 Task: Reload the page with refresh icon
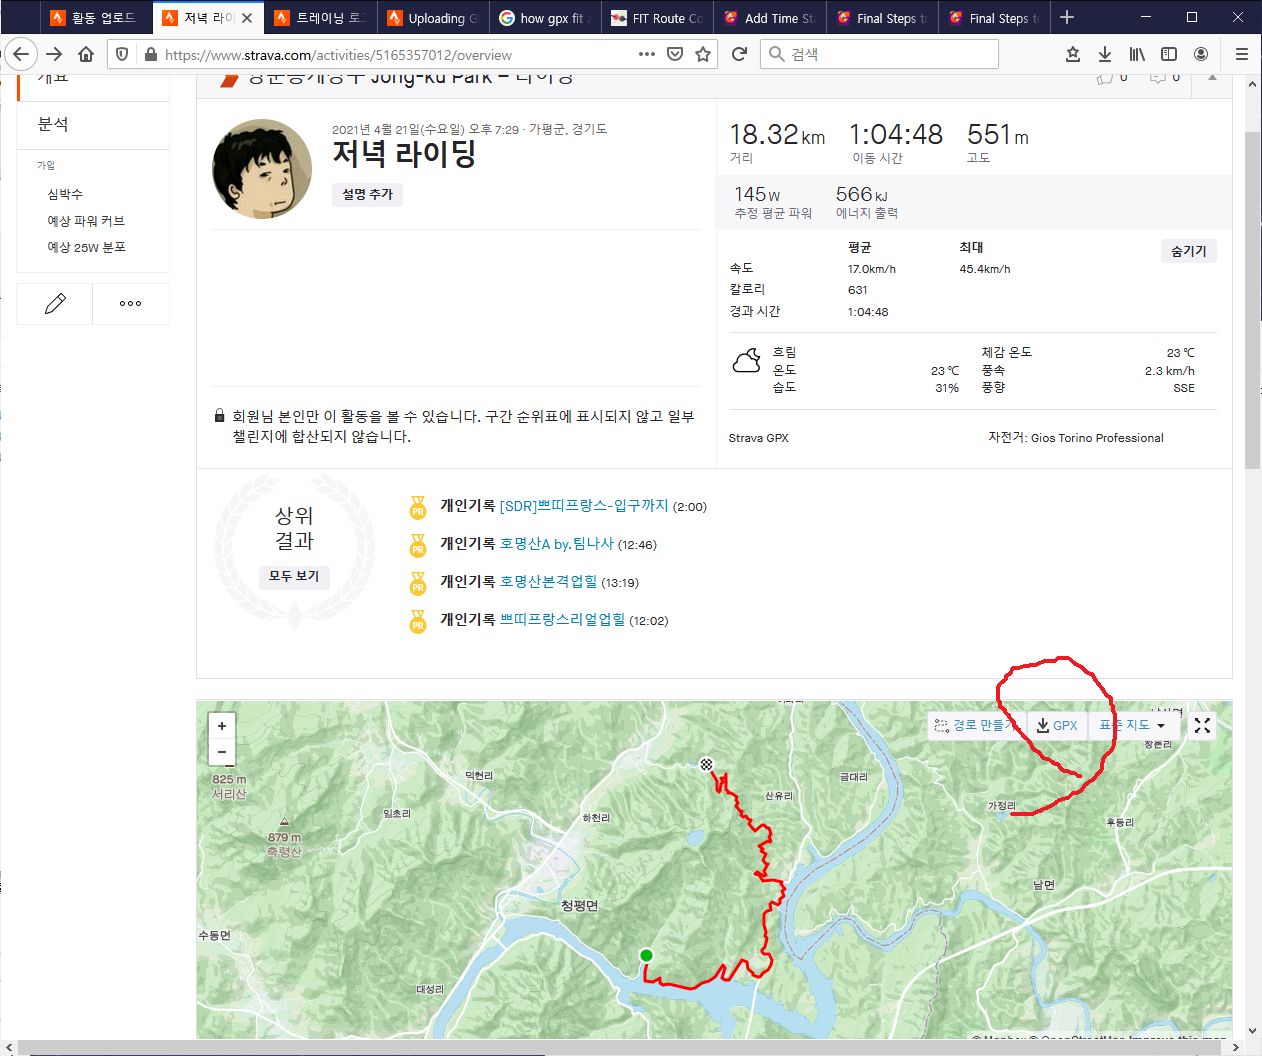click(x=739, y=54)
